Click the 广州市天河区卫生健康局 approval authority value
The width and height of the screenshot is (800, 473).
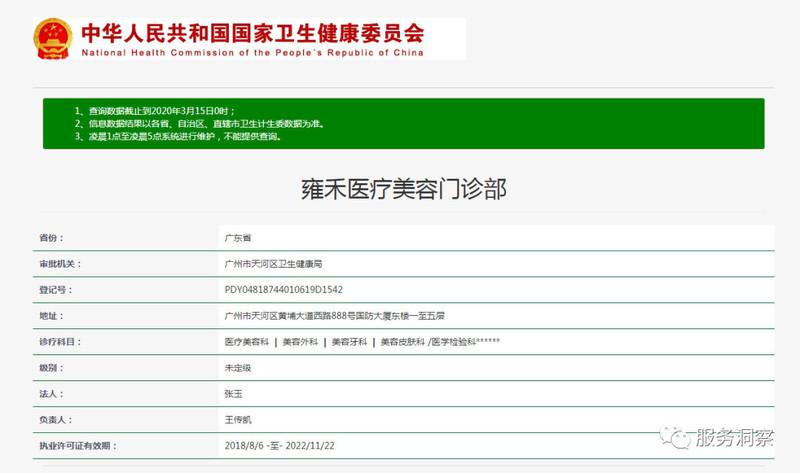coord(273,264)
